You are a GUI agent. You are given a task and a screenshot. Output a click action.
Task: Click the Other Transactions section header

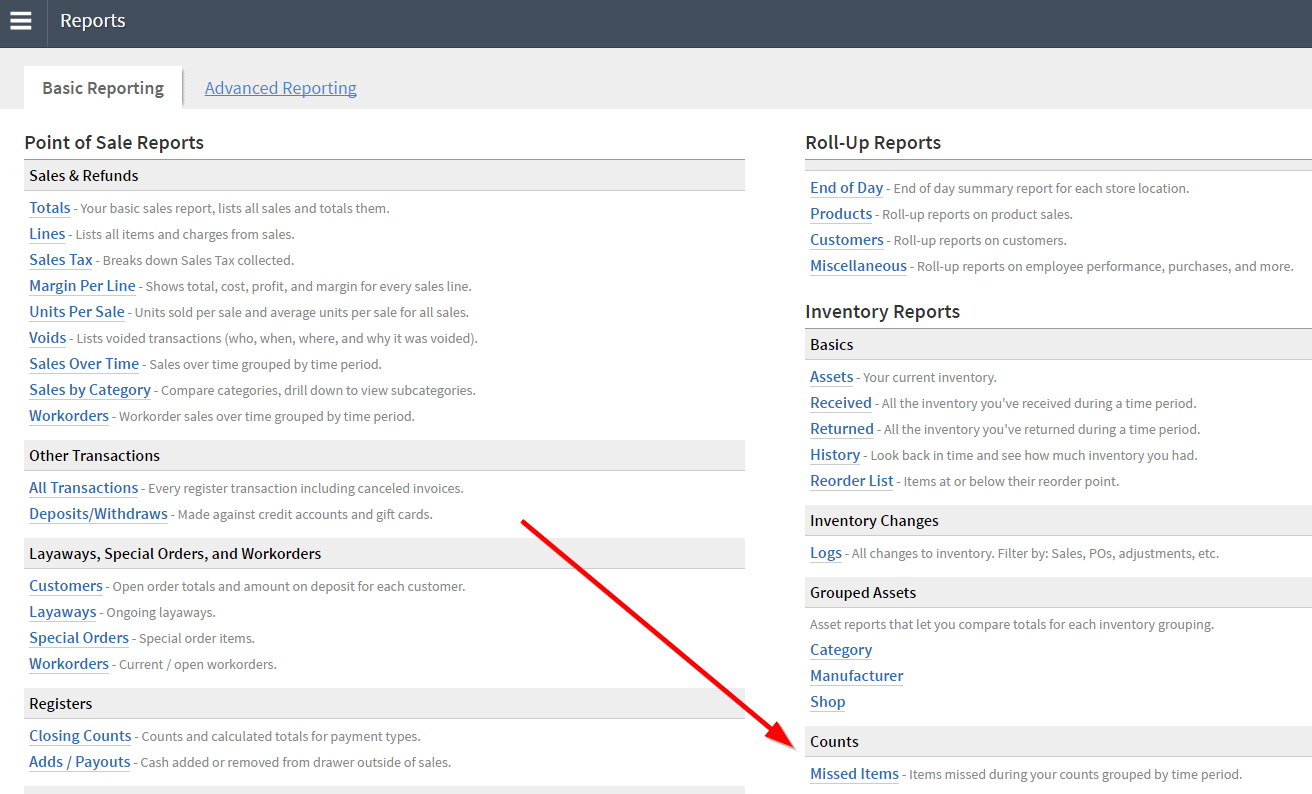384,456
